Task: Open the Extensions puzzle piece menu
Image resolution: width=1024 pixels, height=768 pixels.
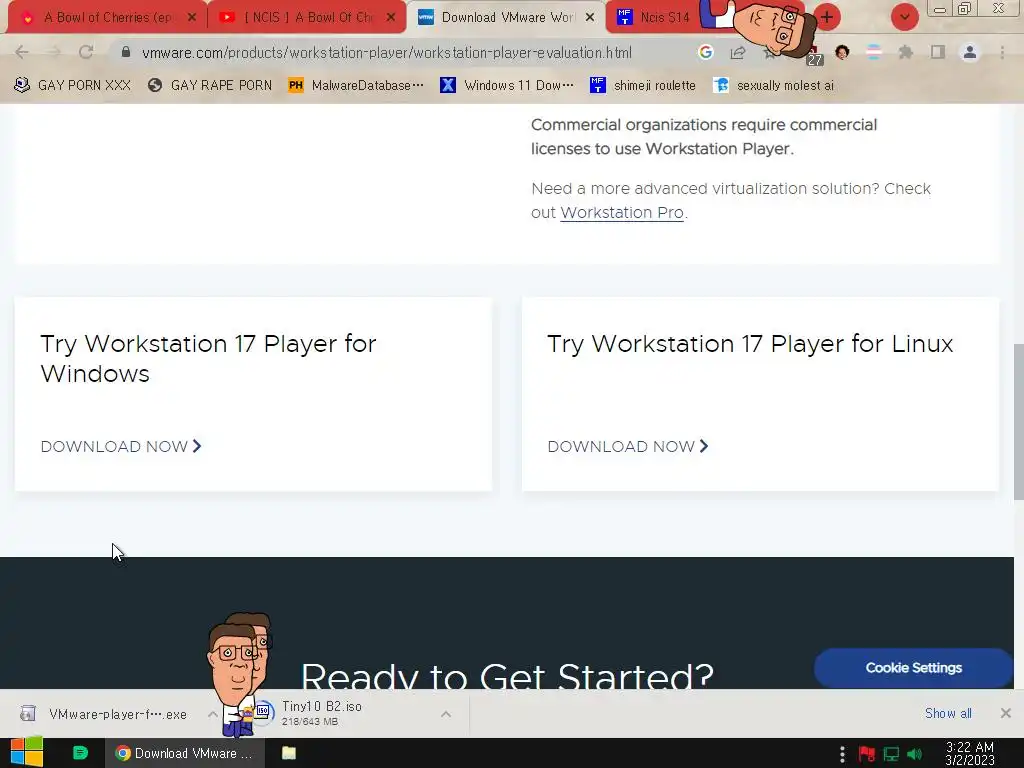Action: 906,52
